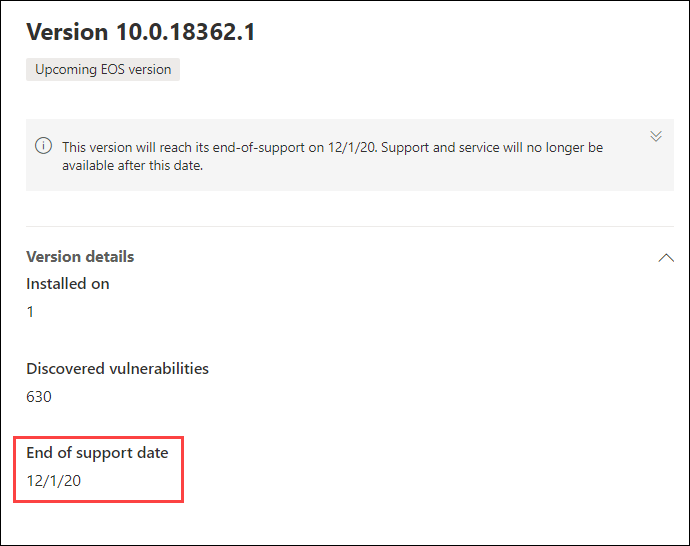This screenshot has width=690, height=546.
Task: Click the "available after this date" banner line
Action: coord(132,166)
